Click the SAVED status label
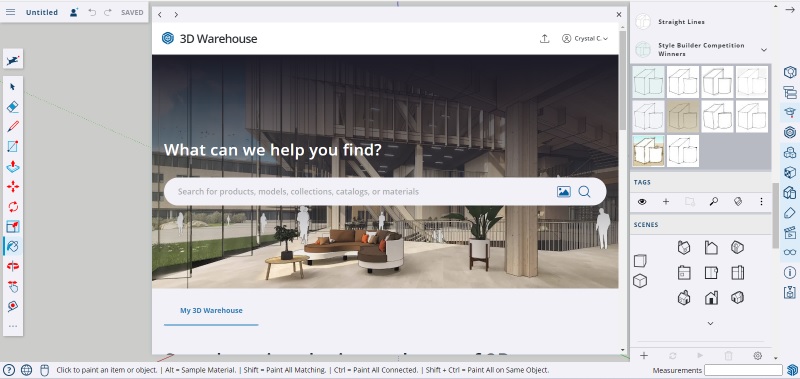 [x=132, y=12]
